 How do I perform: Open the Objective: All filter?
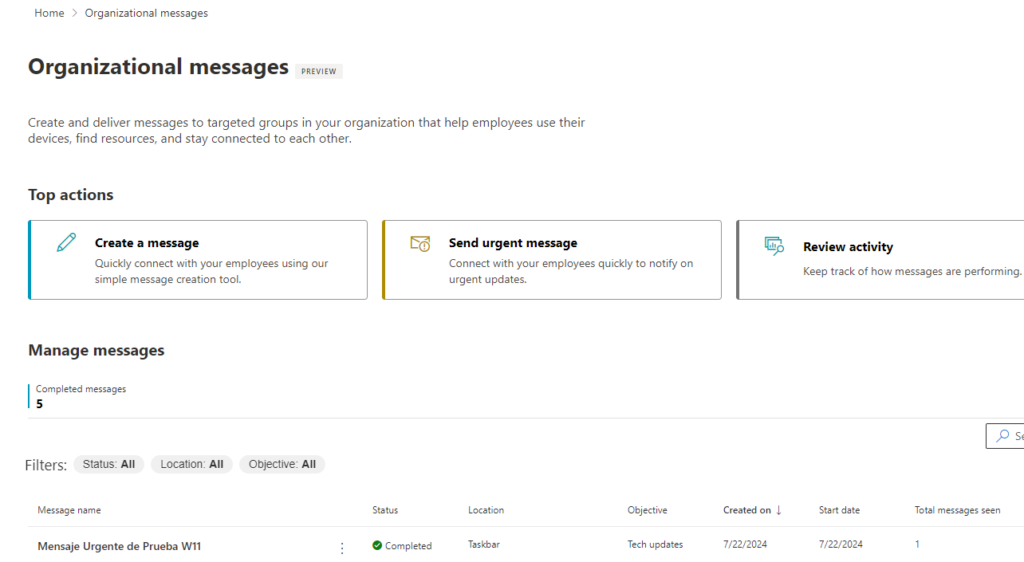coord(282,464)
